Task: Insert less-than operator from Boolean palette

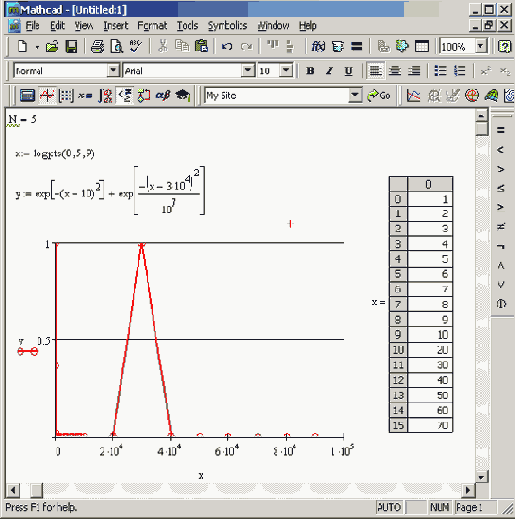Action: [501, 150]
